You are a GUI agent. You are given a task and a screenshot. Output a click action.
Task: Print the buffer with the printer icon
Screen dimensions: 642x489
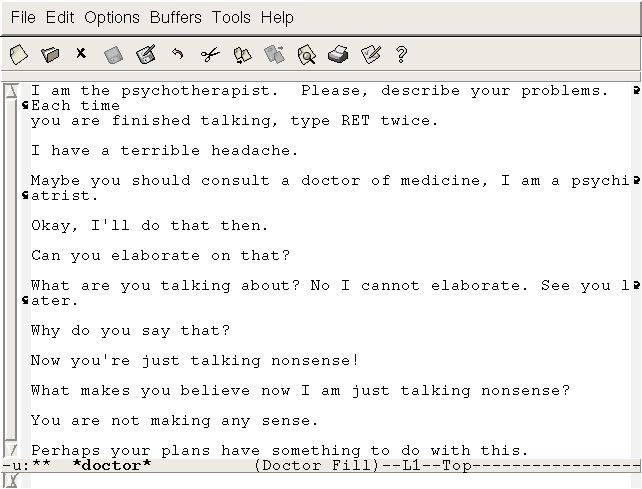[x=338, y=54]
